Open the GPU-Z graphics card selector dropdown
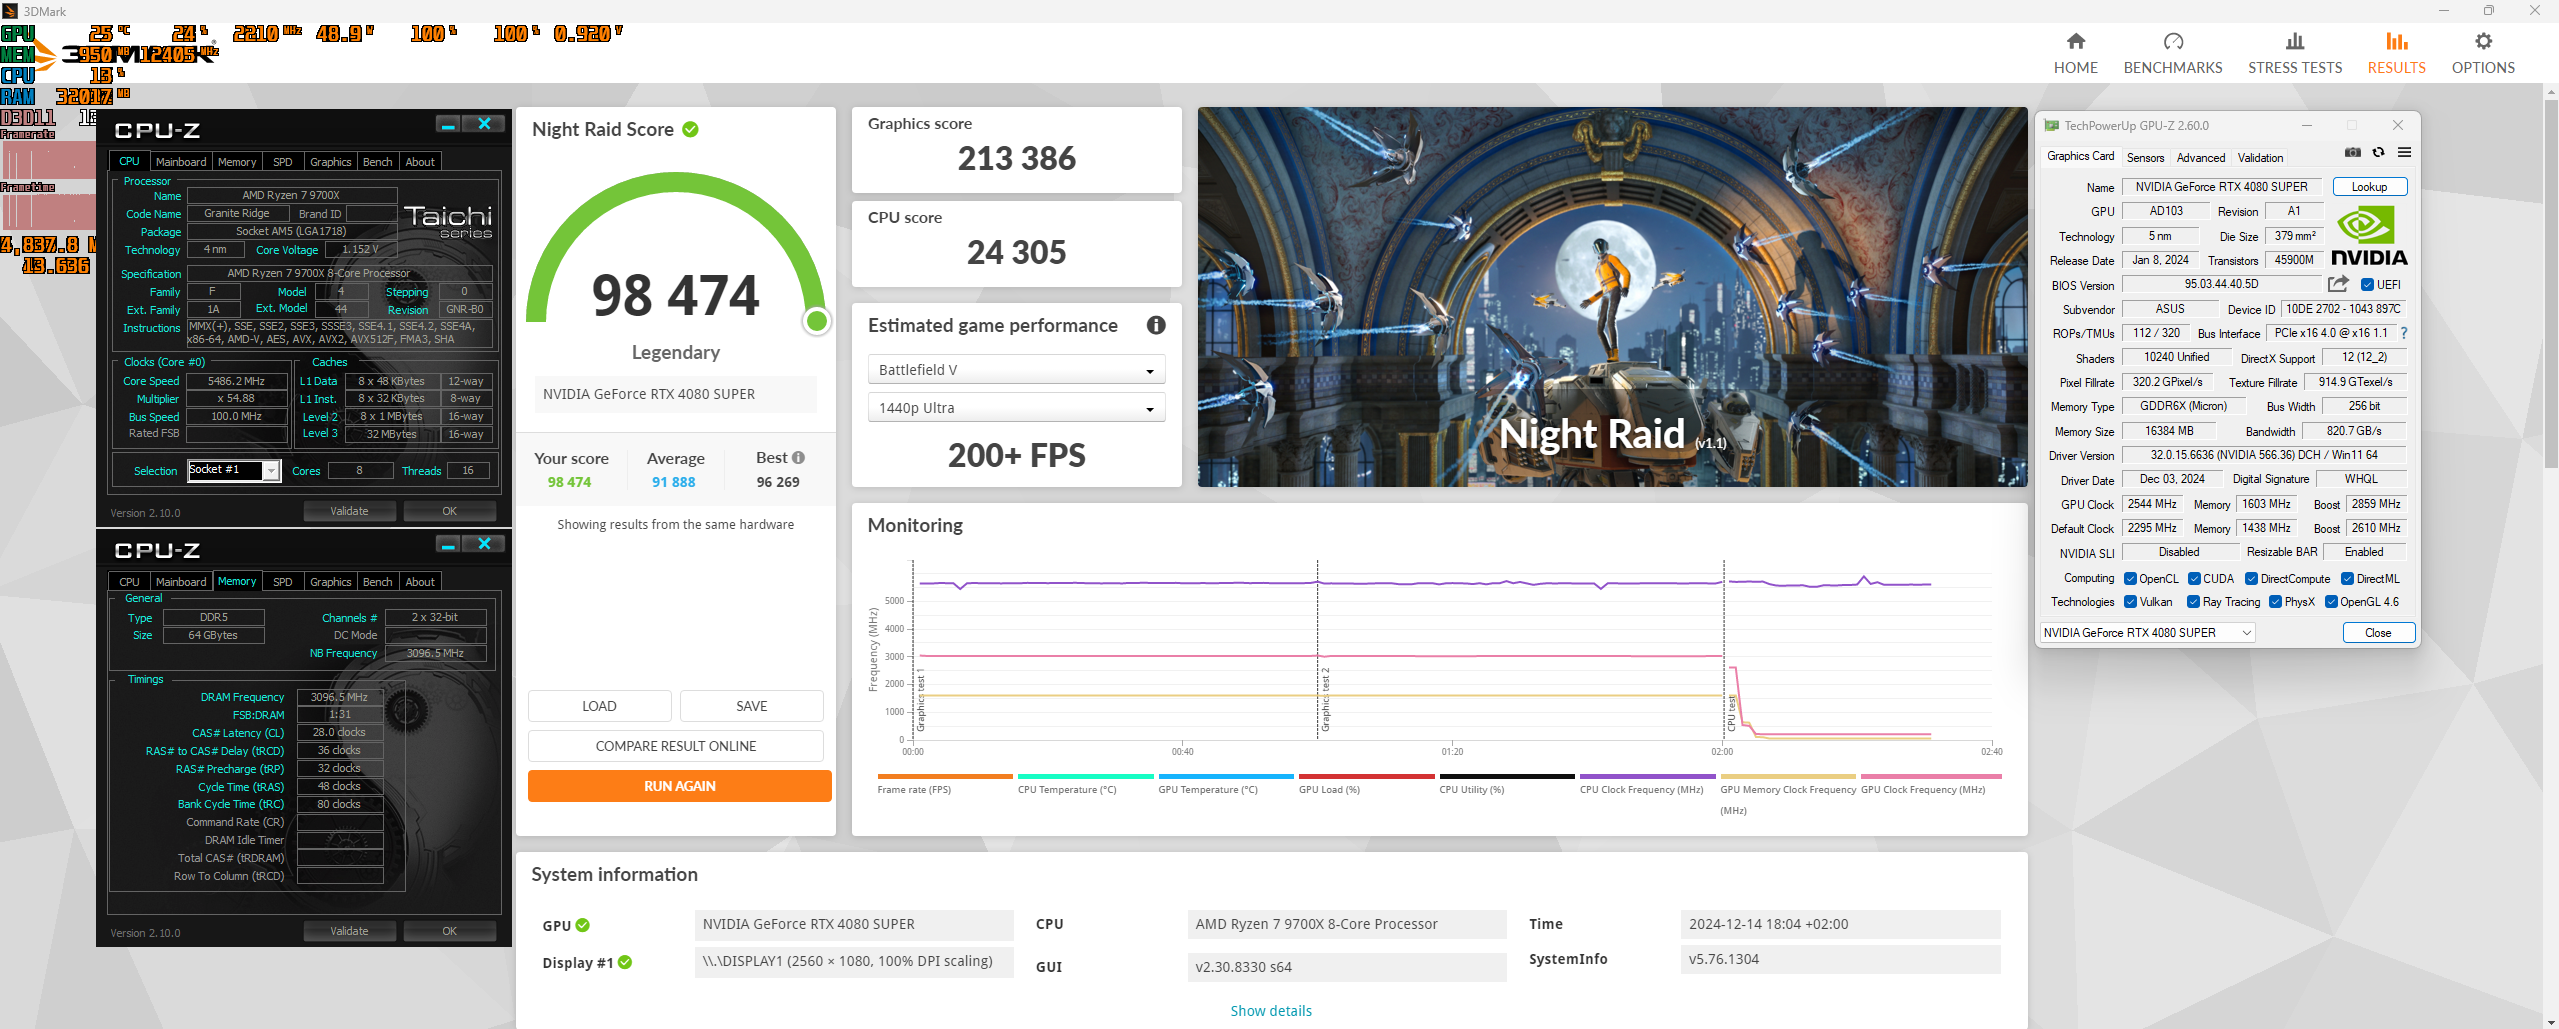Screen dimensions: 2559x1029 pyautogui.click(x=2147, y=633)
